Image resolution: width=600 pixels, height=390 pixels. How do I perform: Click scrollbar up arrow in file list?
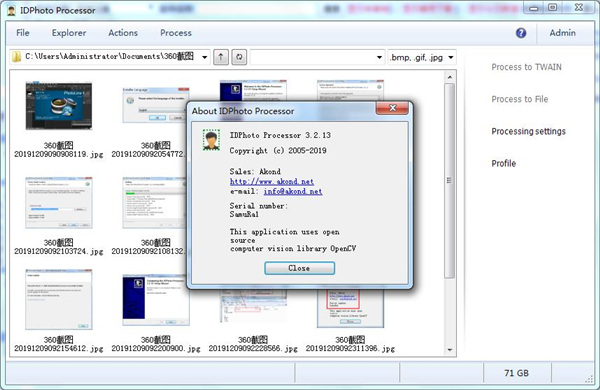click(450, 77)
